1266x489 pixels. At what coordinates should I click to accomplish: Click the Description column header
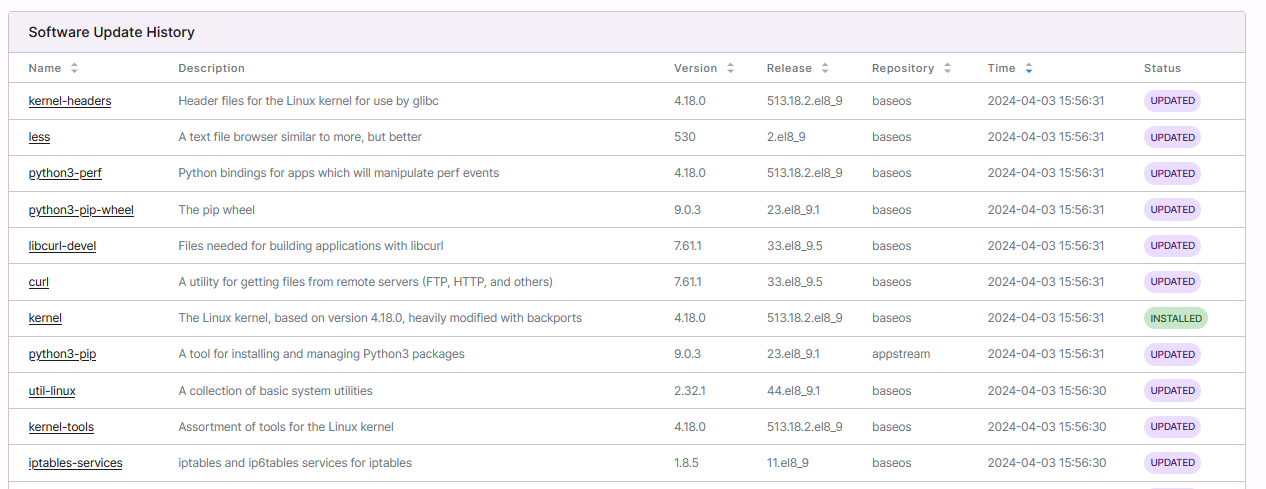point(211,68)
